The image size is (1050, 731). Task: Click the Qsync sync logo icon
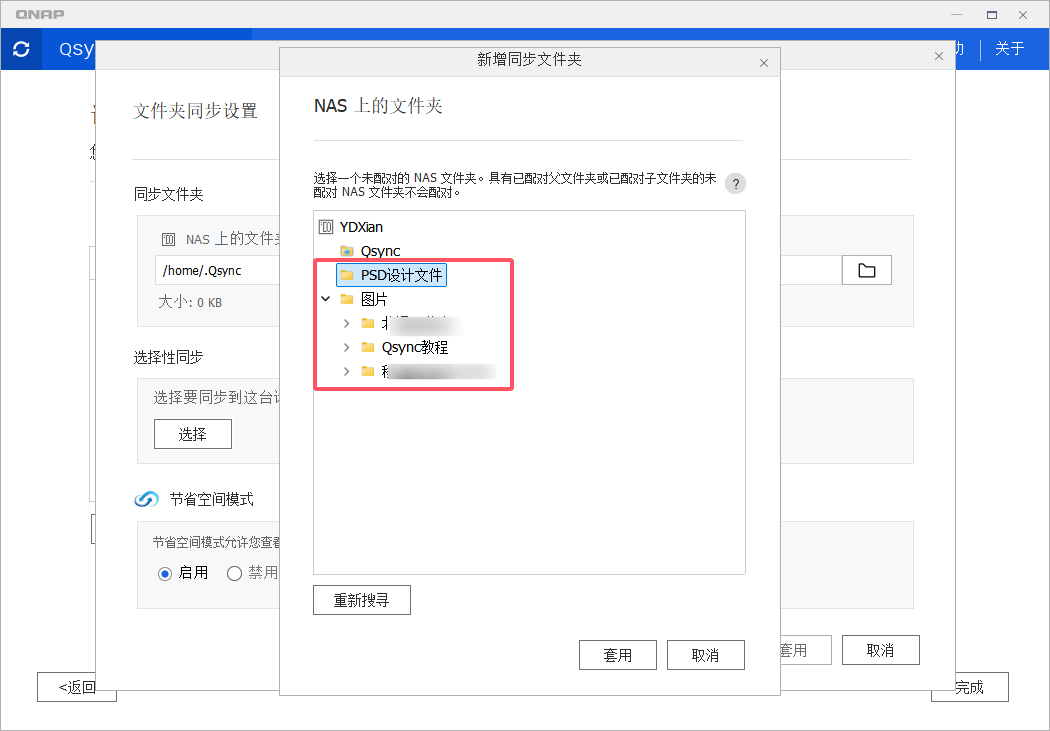point(21,49)
